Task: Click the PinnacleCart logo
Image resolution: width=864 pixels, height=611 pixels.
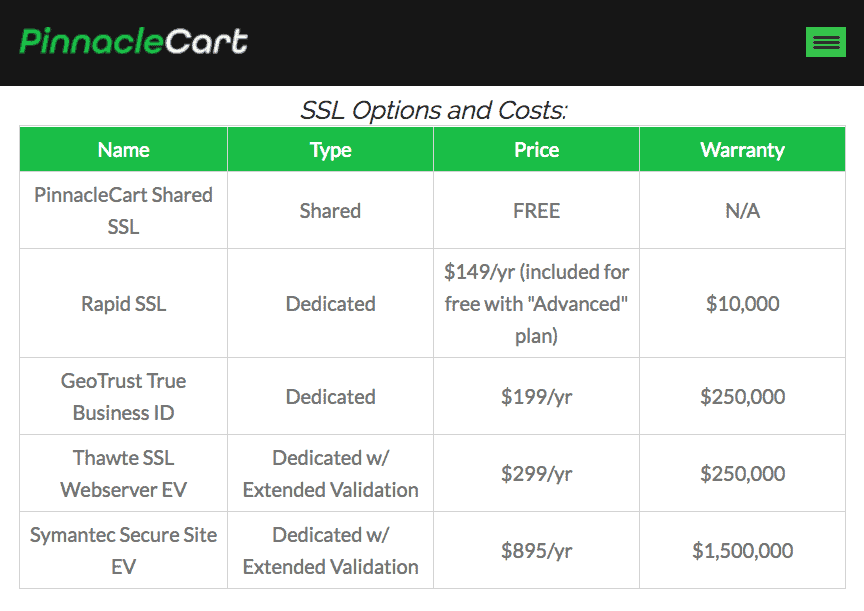Action: pyautogui.click(x=133, y=41)
